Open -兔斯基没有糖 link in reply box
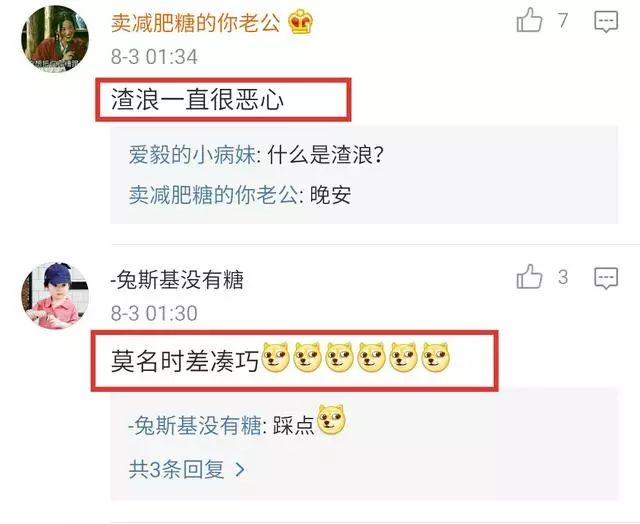Image resolution: width=640 pixels, height=524 pixels. click(x=195, y=425)
